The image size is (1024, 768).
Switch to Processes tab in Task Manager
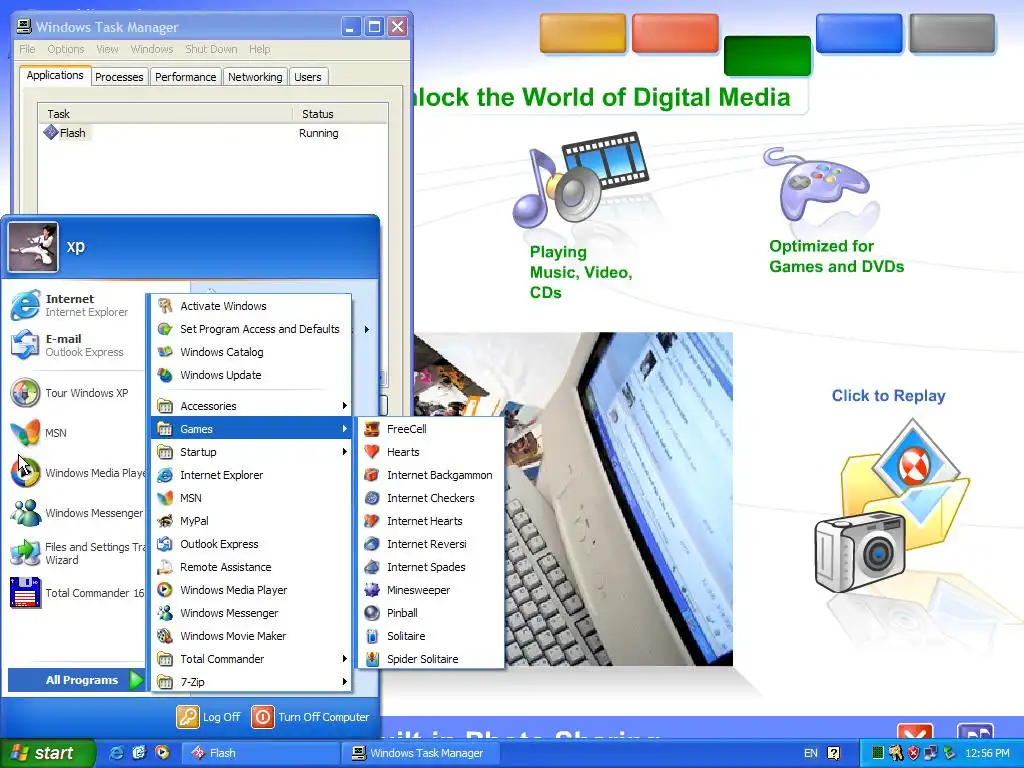pyautogui.click(x=119, y=77)
